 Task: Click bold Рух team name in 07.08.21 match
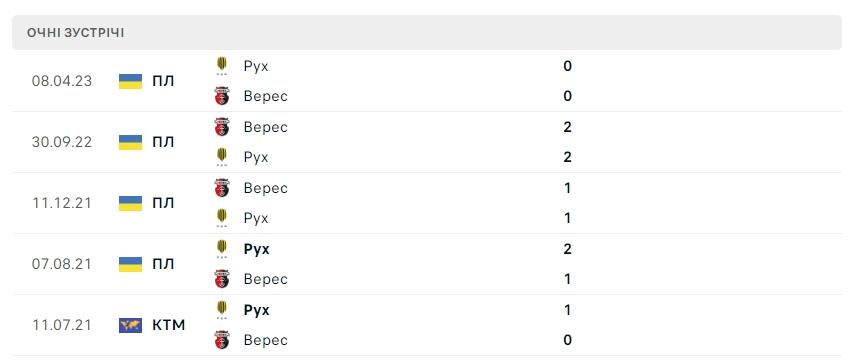pos(257,249)
